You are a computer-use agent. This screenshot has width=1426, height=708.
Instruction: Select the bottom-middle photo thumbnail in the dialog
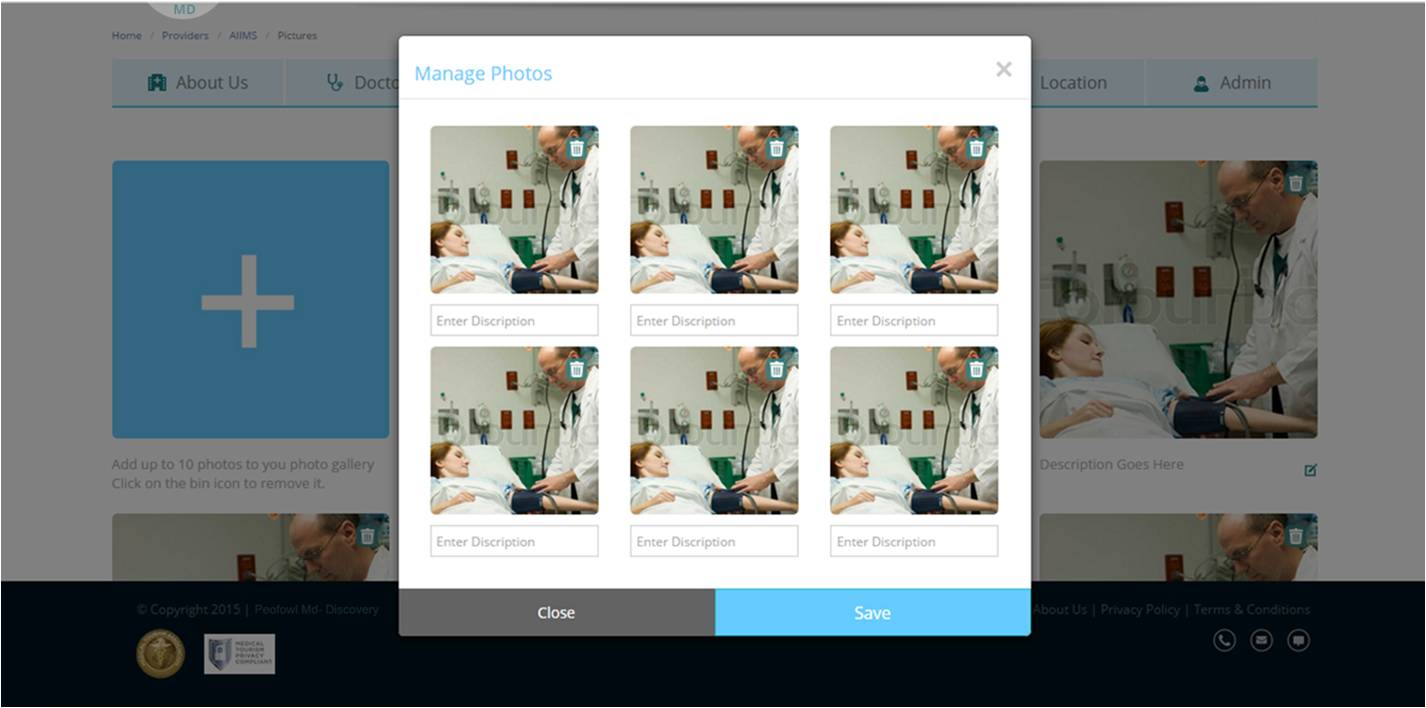(715, 431)
